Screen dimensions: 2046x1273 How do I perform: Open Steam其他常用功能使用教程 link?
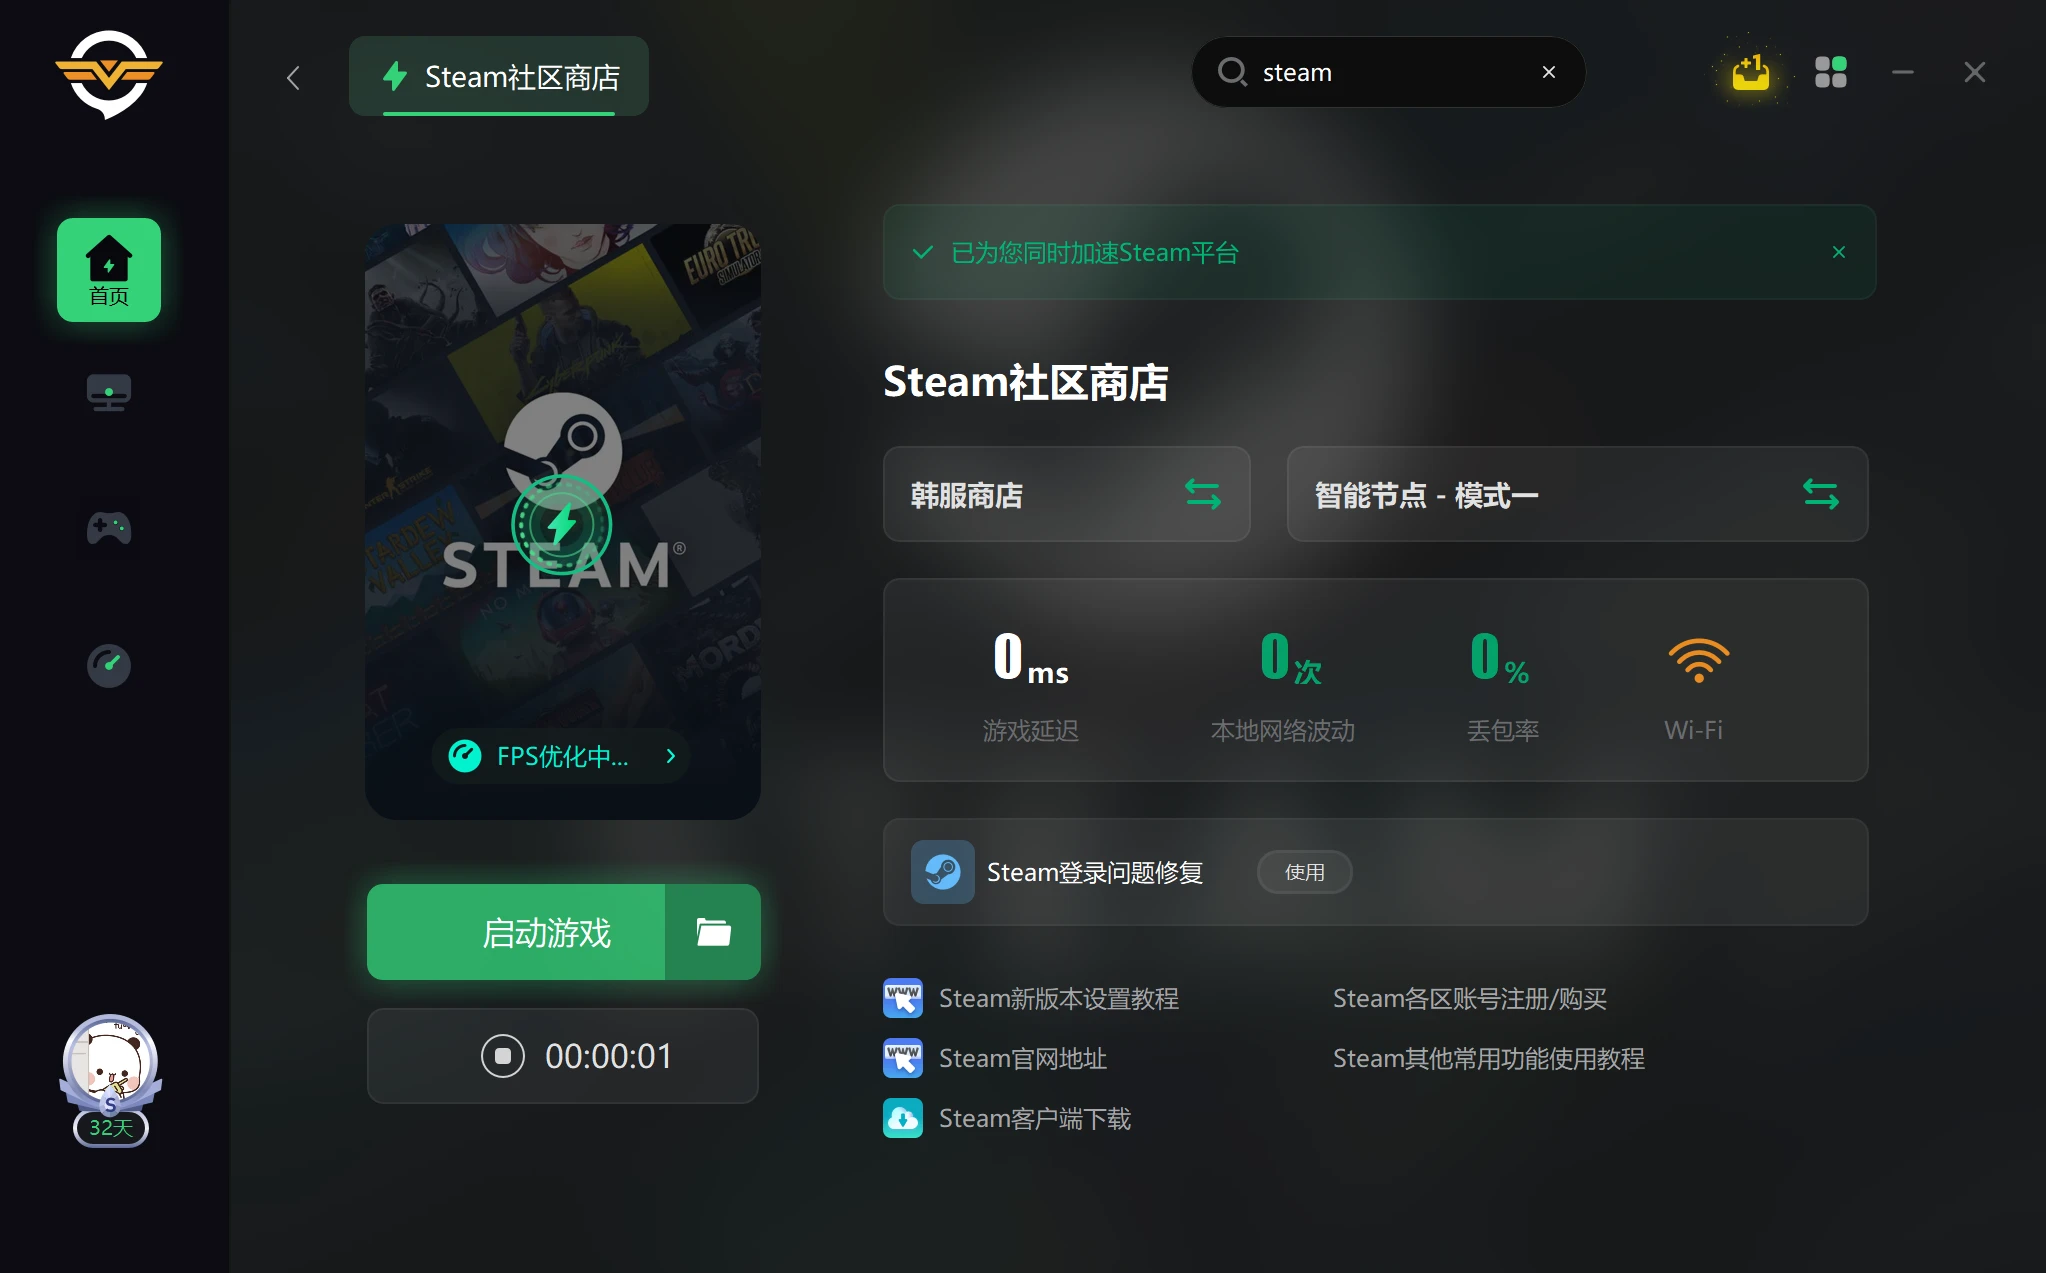tap(1489, 1058)
